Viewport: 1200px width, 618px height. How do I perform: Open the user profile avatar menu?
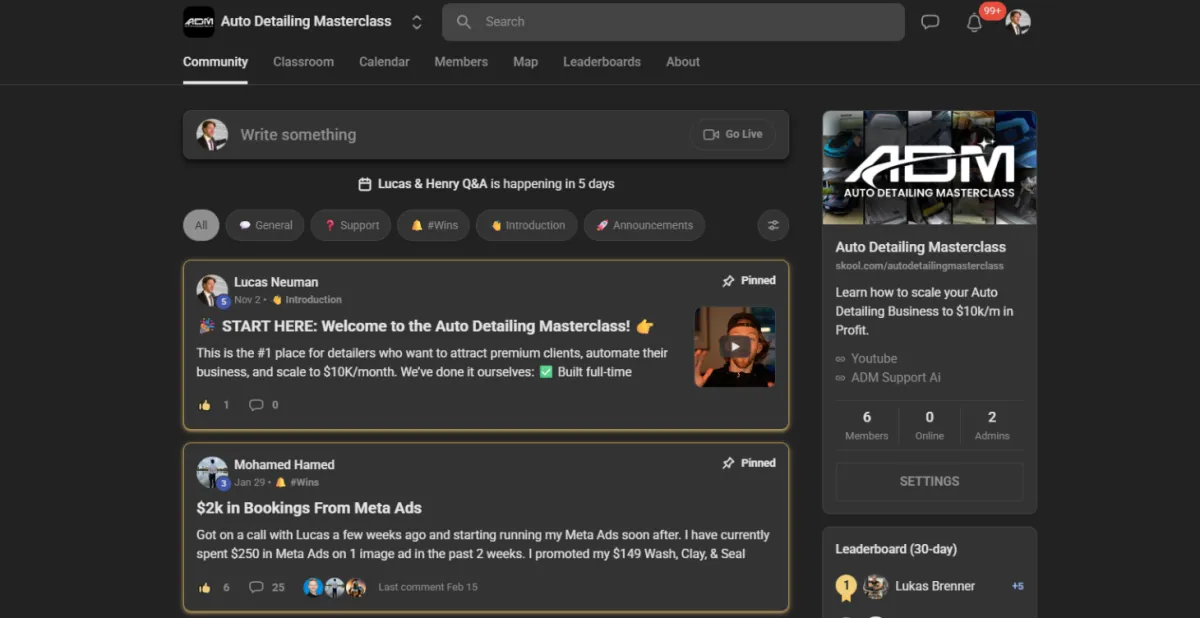pos(1018,22)
